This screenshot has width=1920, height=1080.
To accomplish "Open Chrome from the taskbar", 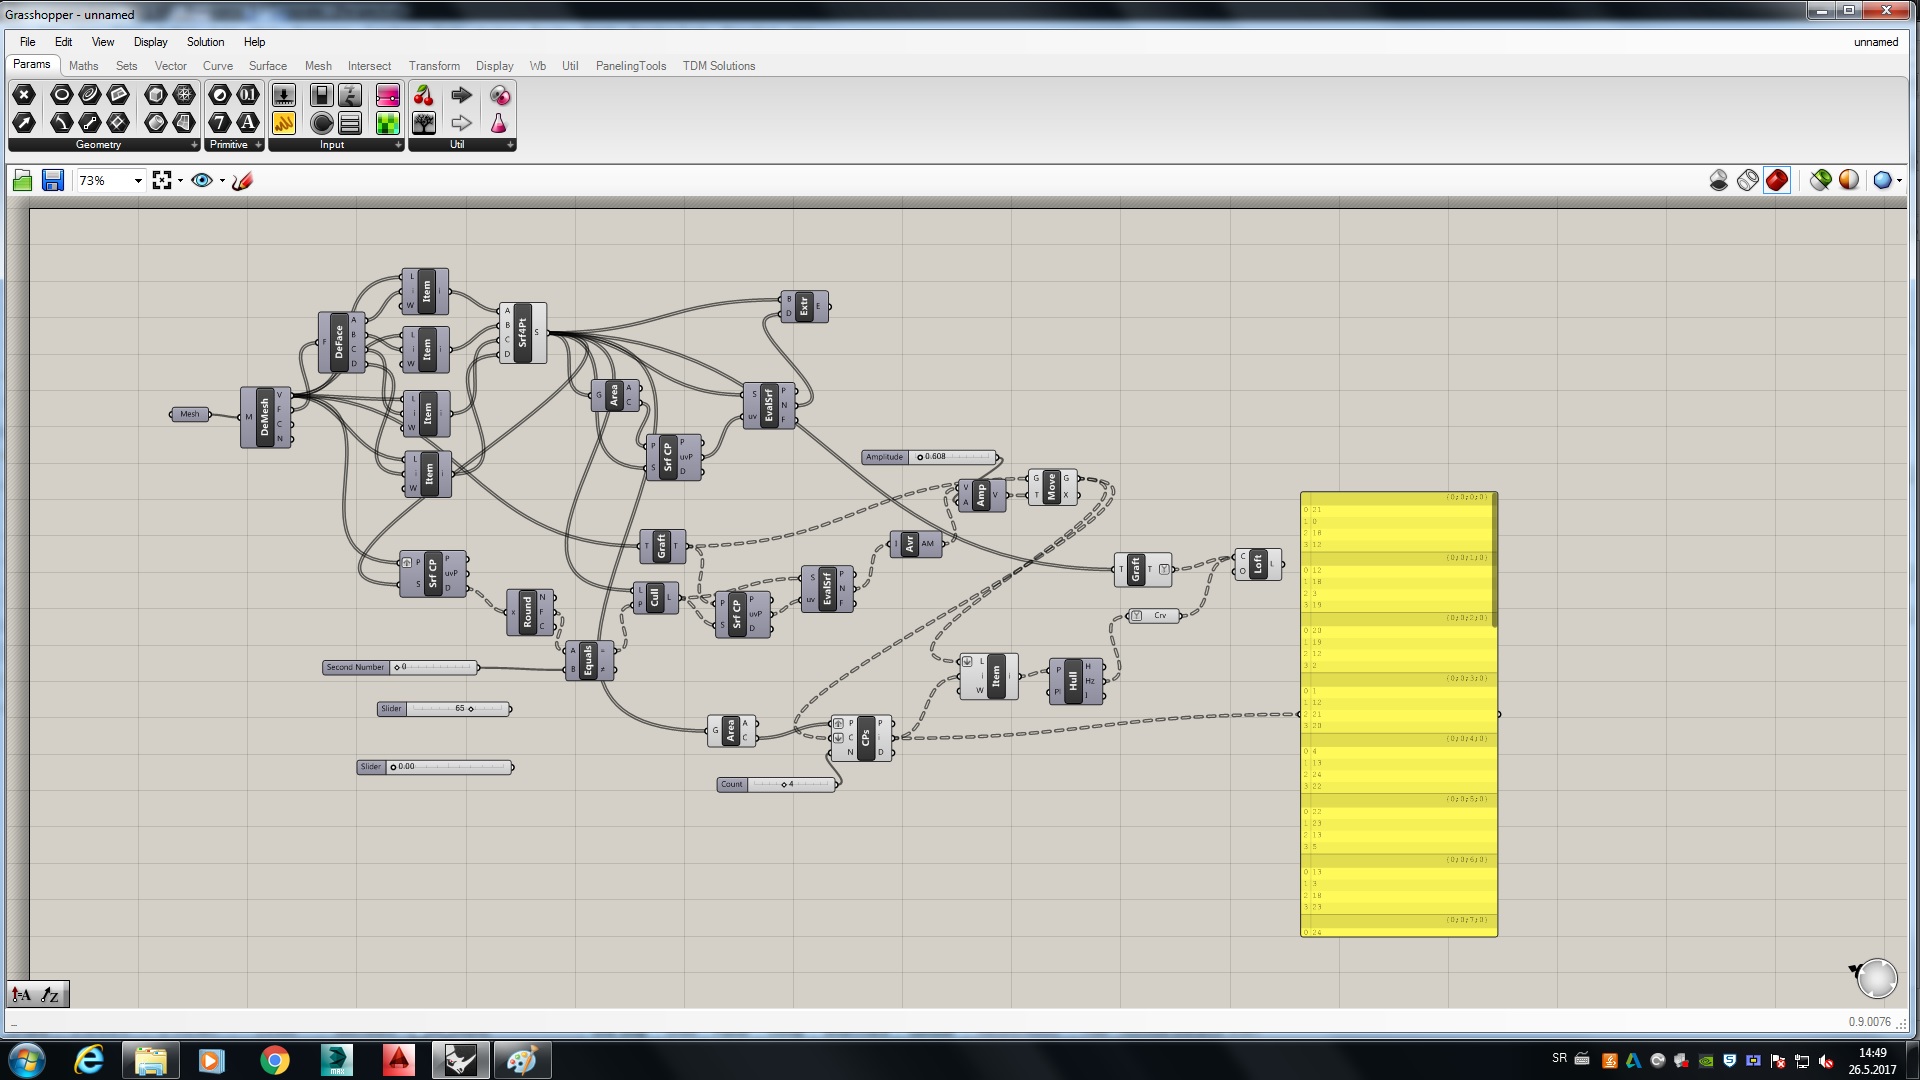I will [274, 1060].
